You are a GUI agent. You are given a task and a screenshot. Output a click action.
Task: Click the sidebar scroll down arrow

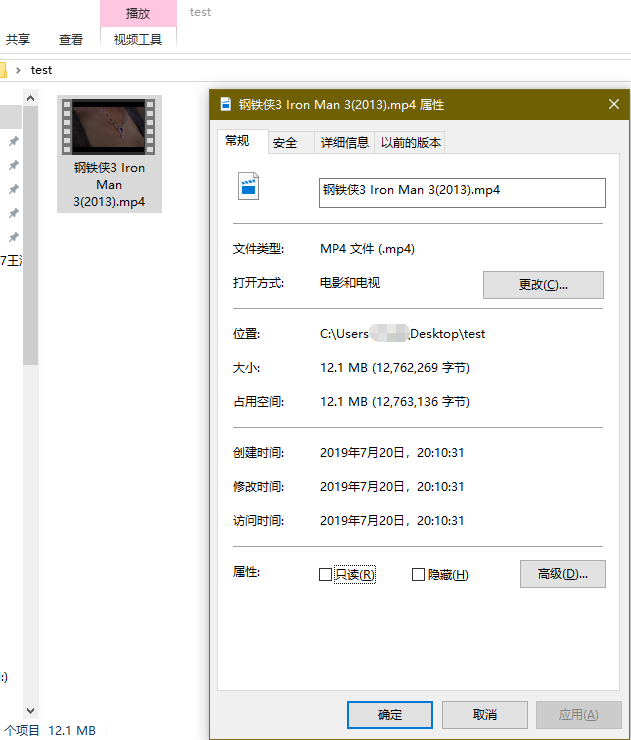[31, 710]
